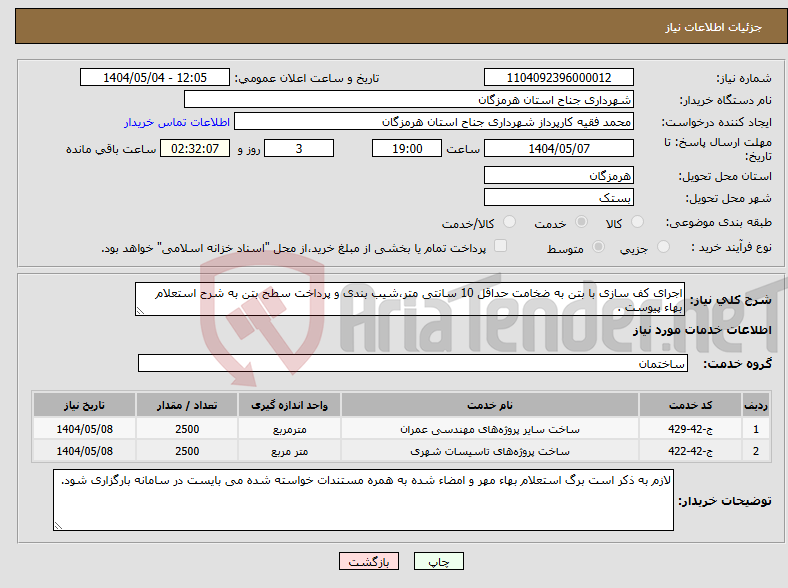This screenshot has width=788, height=588.
Task: Click remaining time field 02:32:07
Action: point(195,148)
